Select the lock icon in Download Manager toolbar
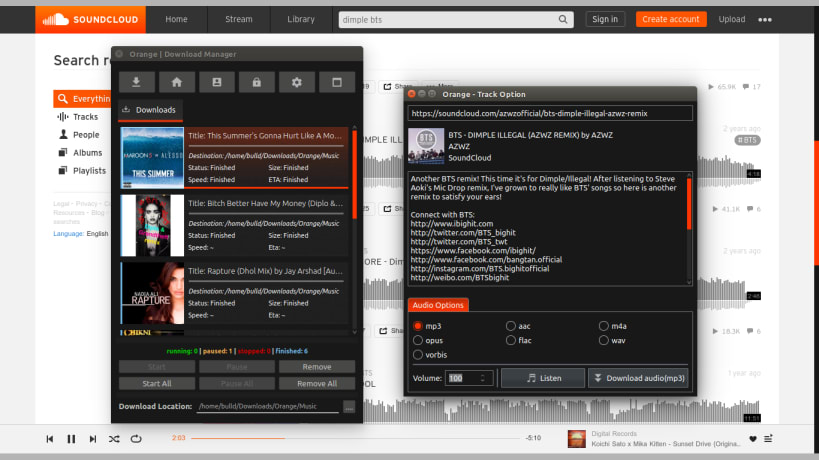This screenshot has height=460, width=819. [256, 82]
